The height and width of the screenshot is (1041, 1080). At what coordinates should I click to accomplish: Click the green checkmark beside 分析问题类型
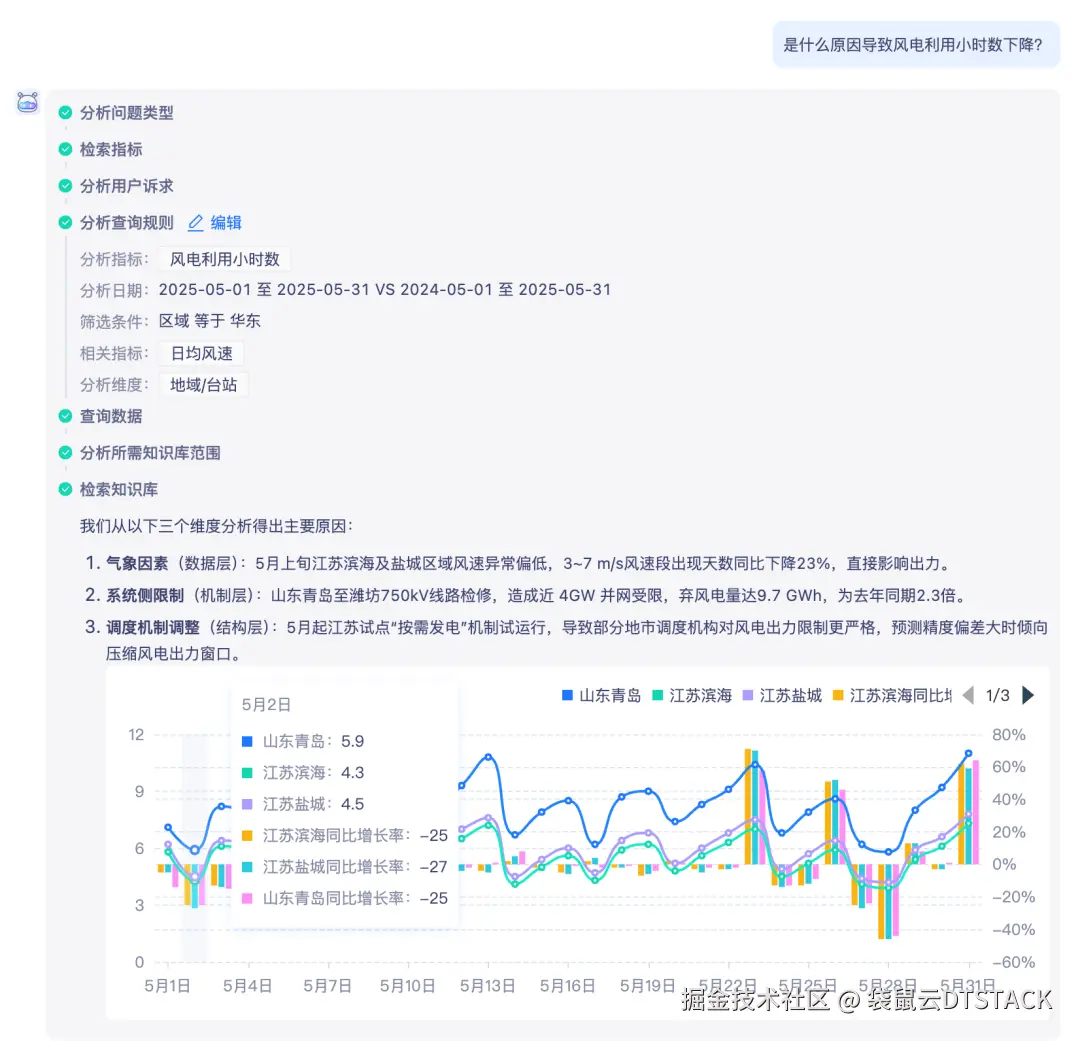tap(64, 113)
